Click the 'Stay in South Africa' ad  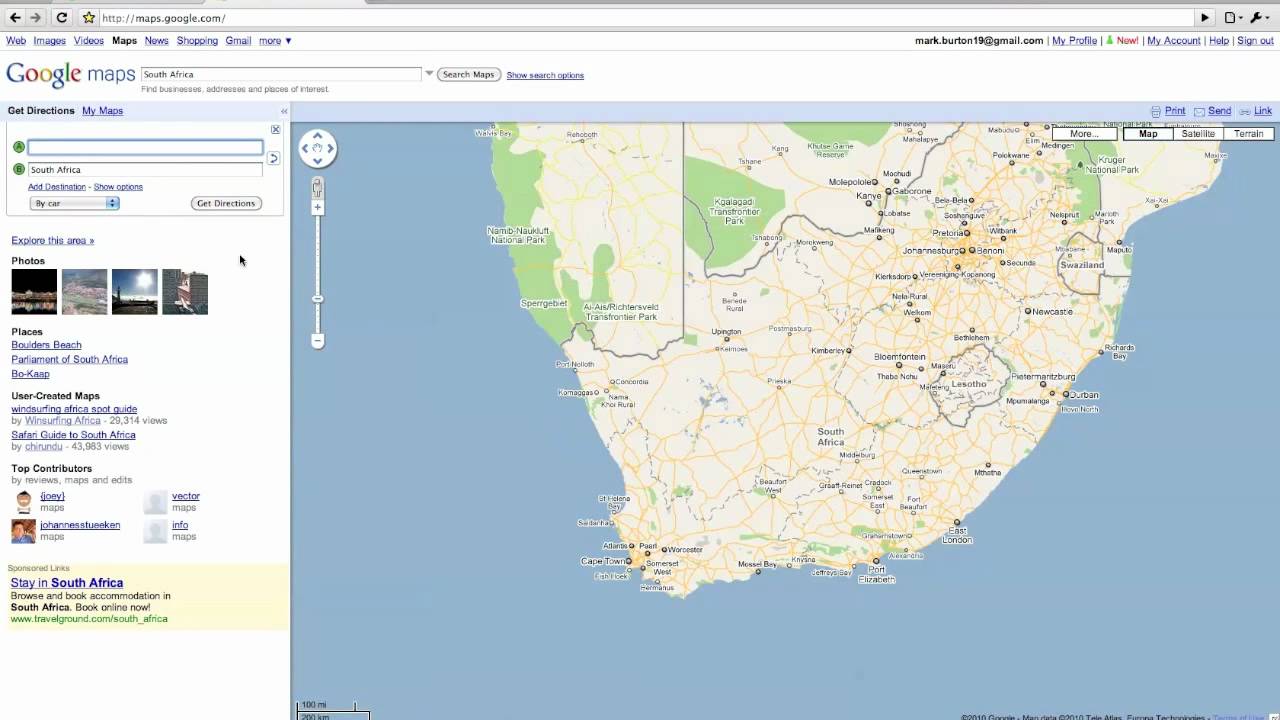click(67, 583)
